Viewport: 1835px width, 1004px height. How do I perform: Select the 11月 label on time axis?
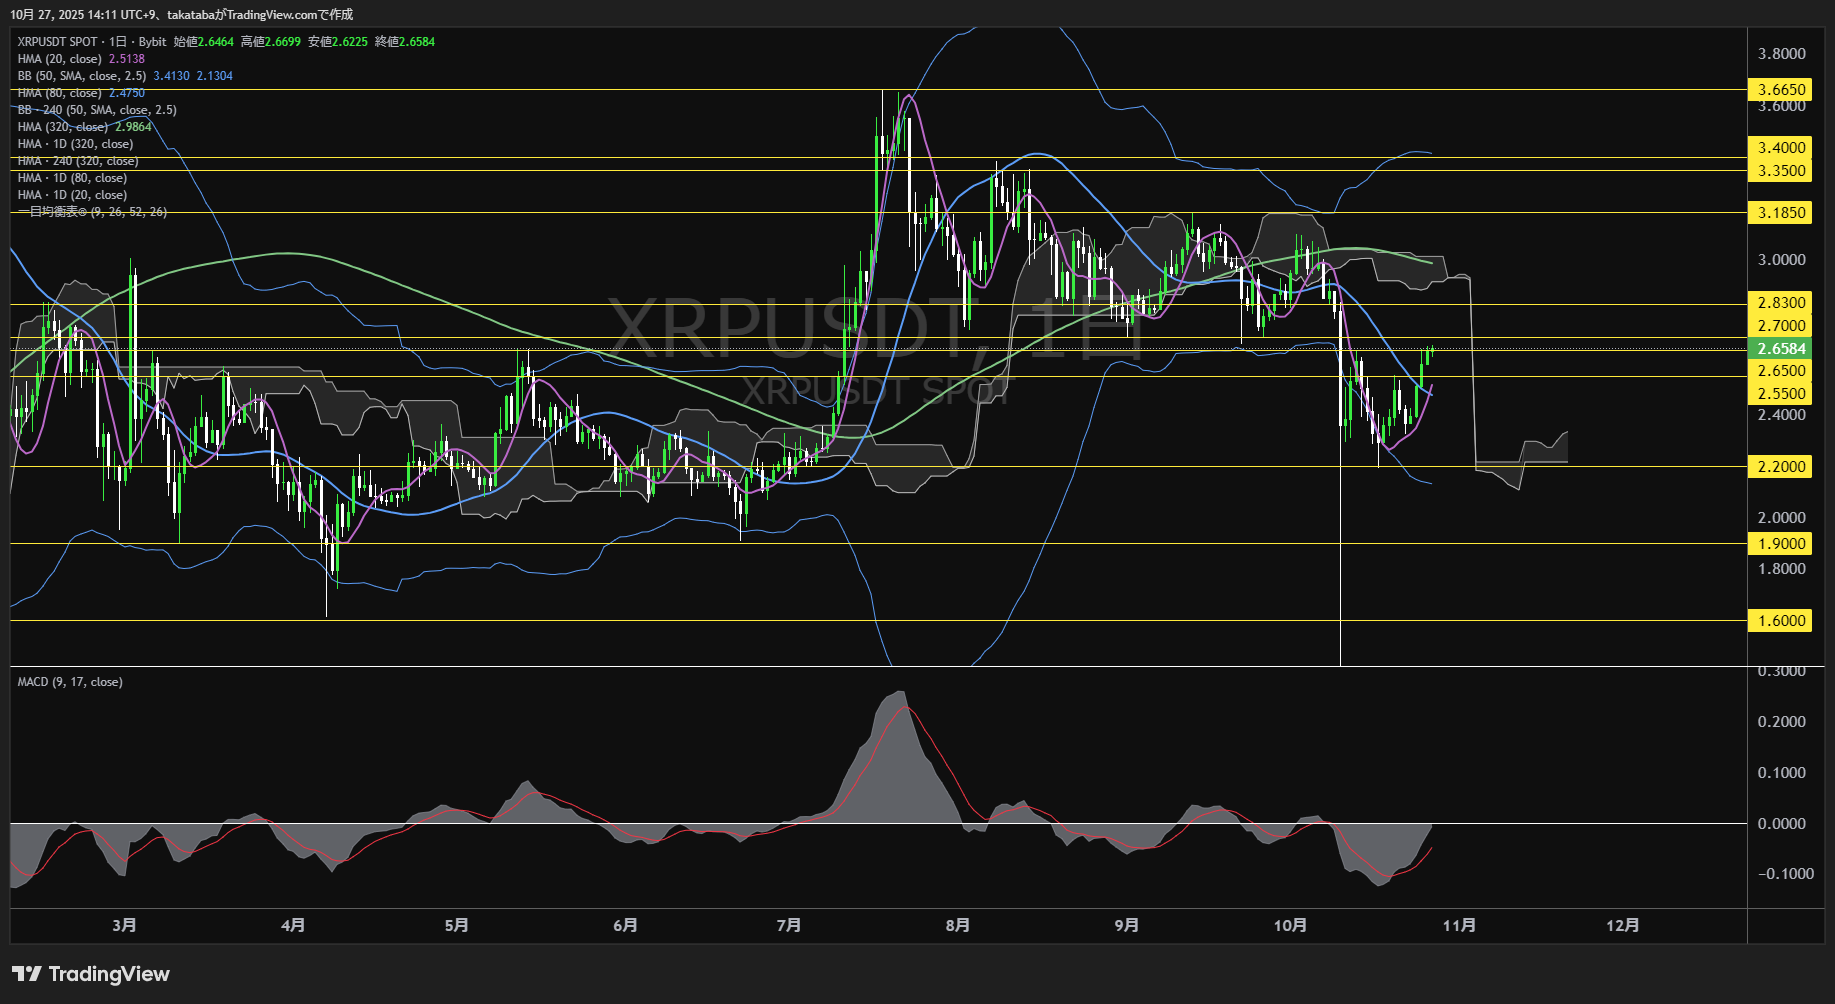pyautogui.click(x=1459, y=925)
